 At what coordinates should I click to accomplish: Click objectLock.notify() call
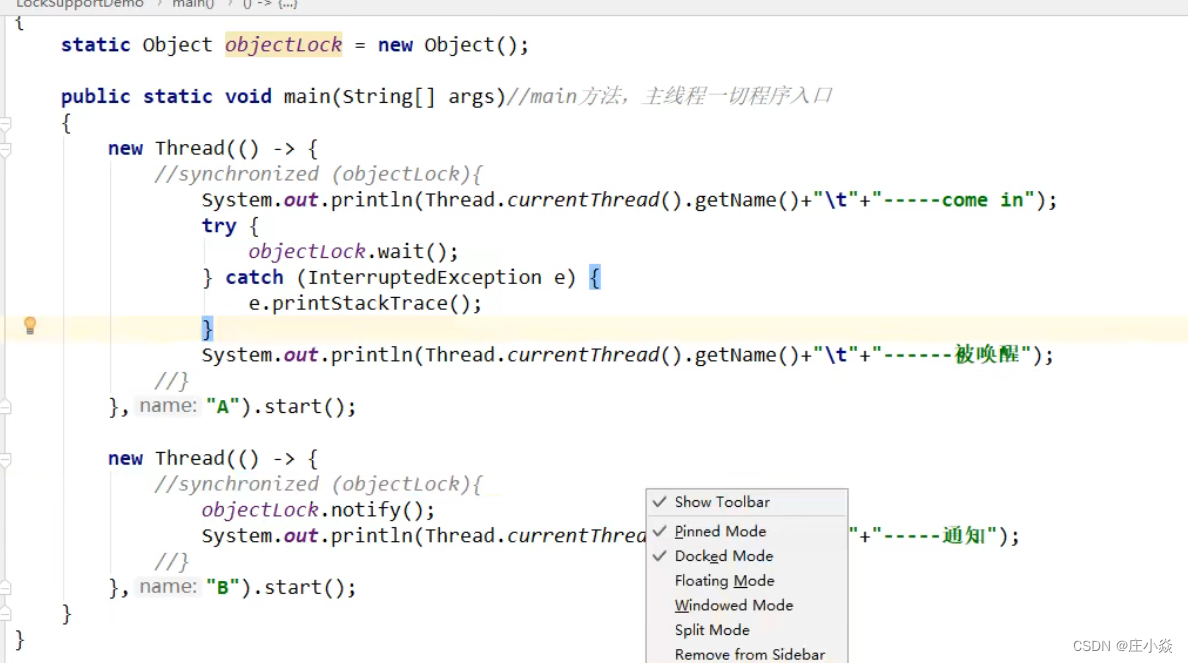click(x=318, y=510)
